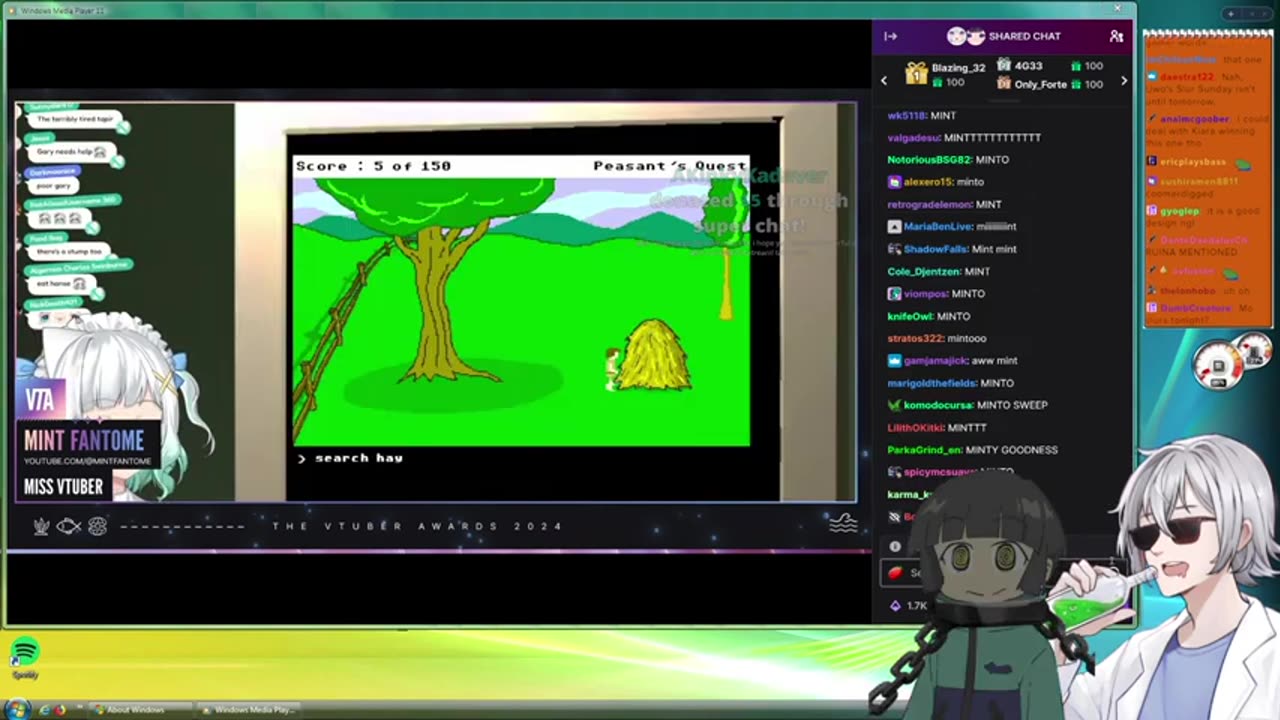Click daestra122 username in orange chat
This screenshot has width=1280, height=720.
coord(1186,76)
